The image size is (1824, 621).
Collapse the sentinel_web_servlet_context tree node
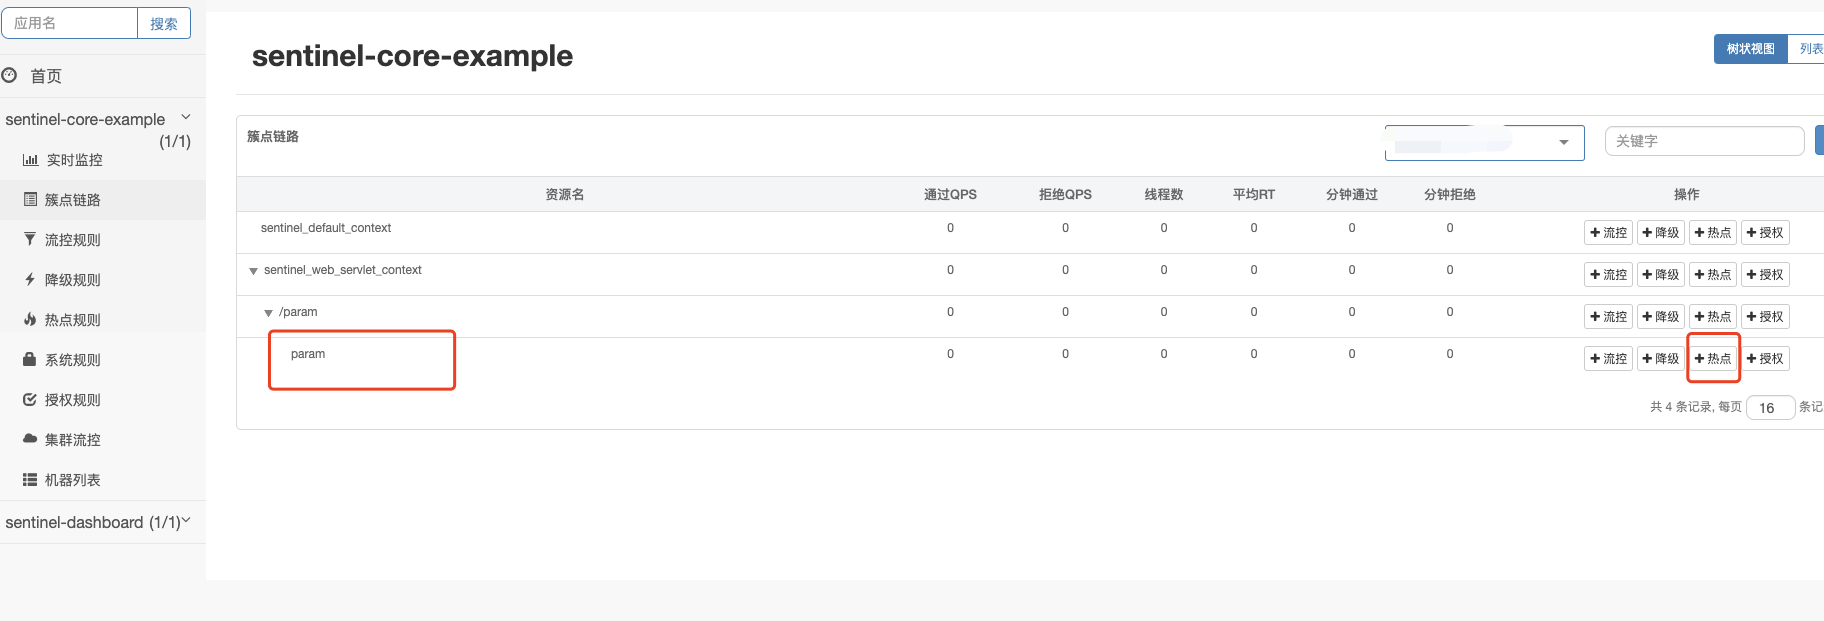(253, 271)
